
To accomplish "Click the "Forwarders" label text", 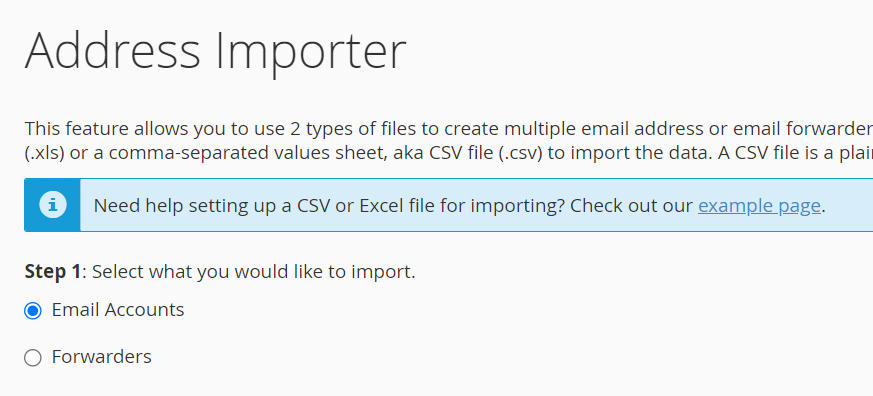I will click(x=101, y=356).
